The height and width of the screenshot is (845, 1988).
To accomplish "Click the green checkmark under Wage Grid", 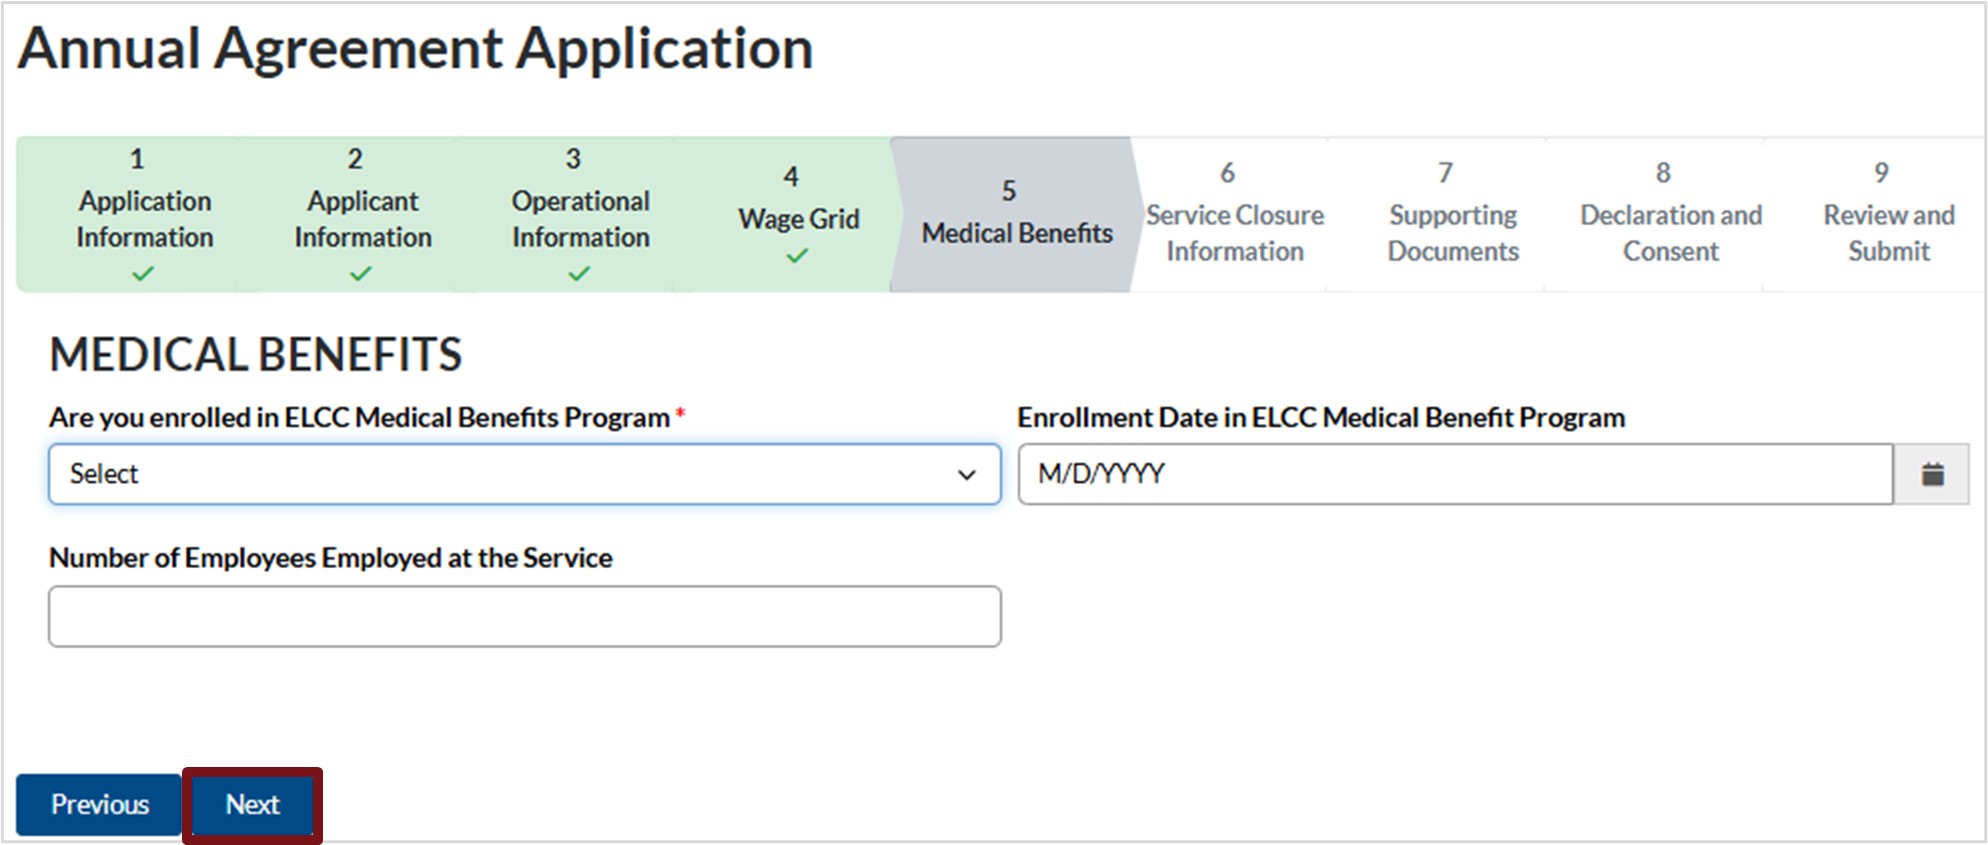I will (x=797, y=256).
